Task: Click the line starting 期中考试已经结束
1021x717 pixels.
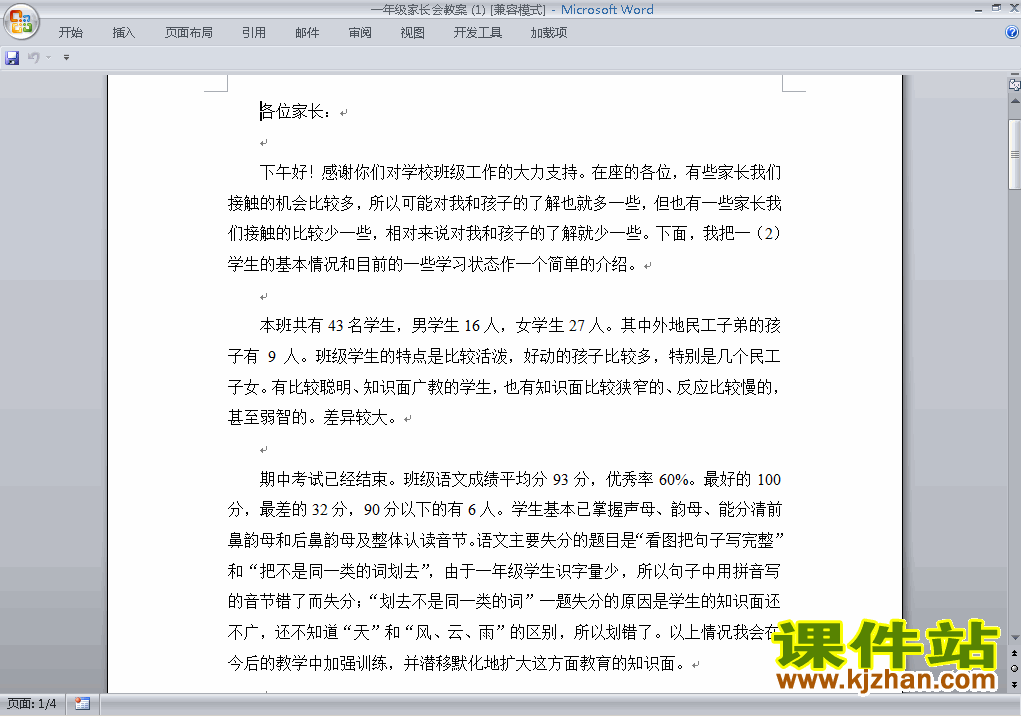Action: [520, 479]
